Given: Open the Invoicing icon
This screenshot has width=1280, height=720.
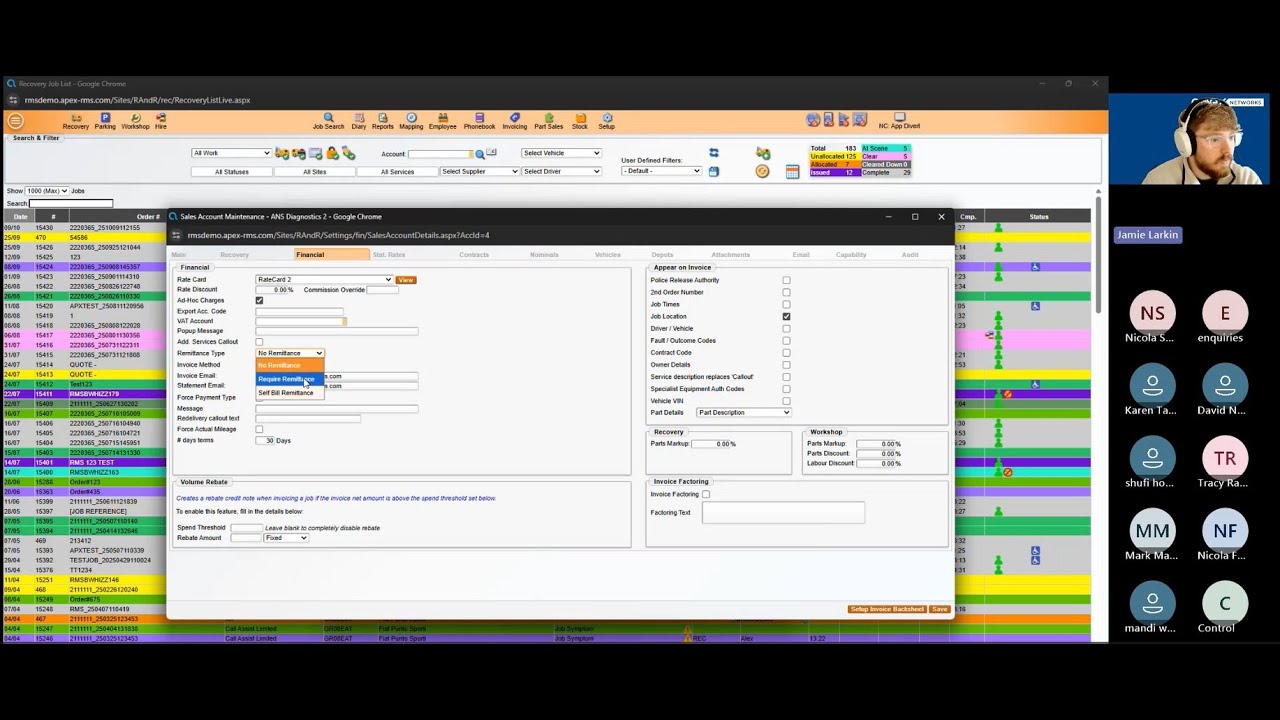Looking at the screenshot, I should (514, 121).
